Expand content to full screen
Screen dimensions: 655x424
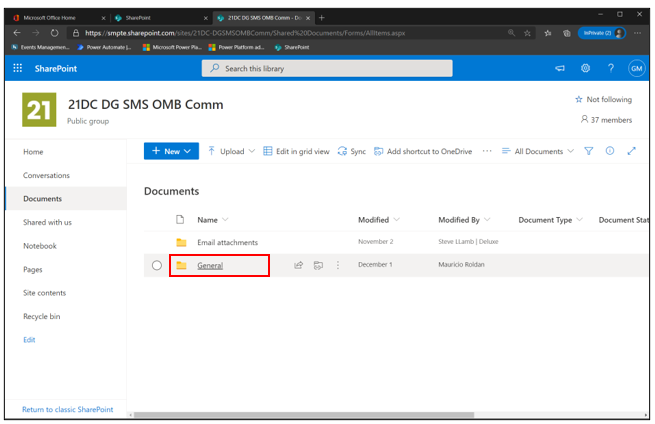point(631,151)
